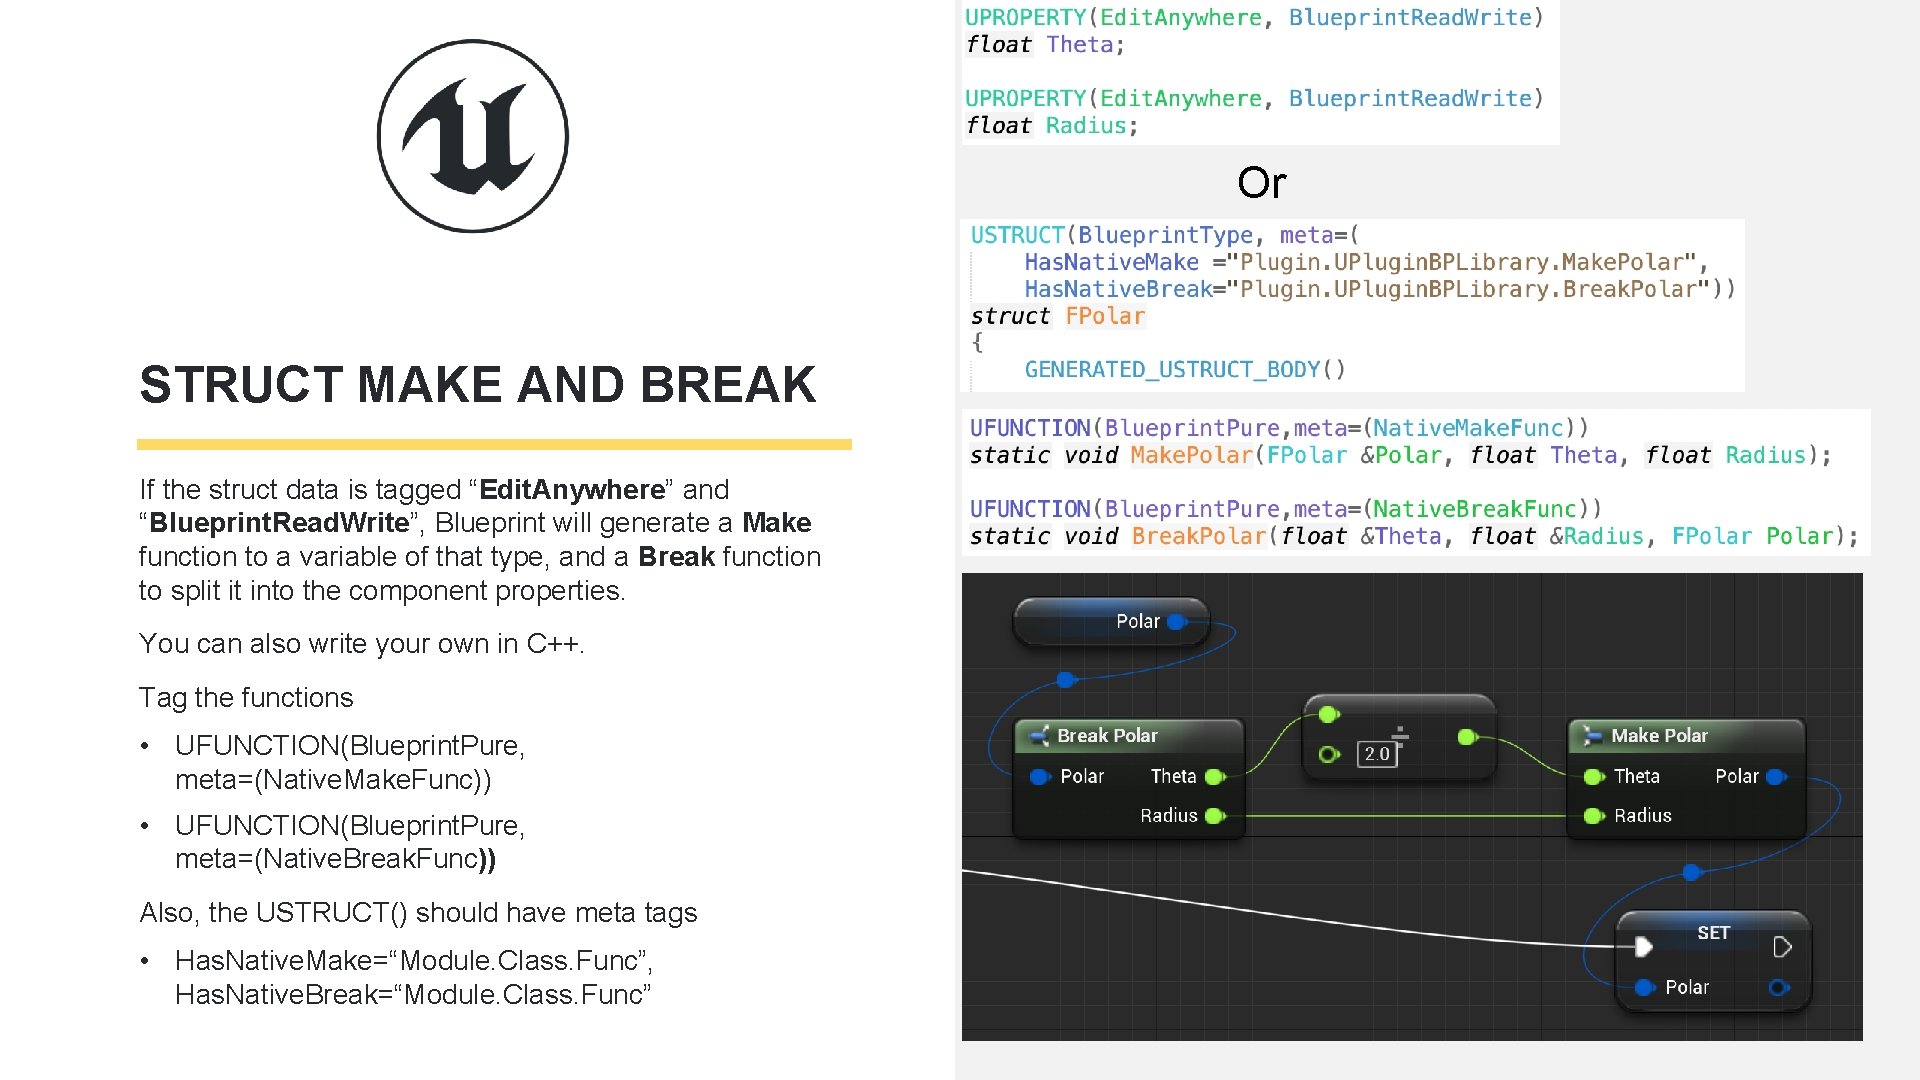Click the Theta output pin on Break Polar
1920x1080 pixels.
(x=1214, y=776)
